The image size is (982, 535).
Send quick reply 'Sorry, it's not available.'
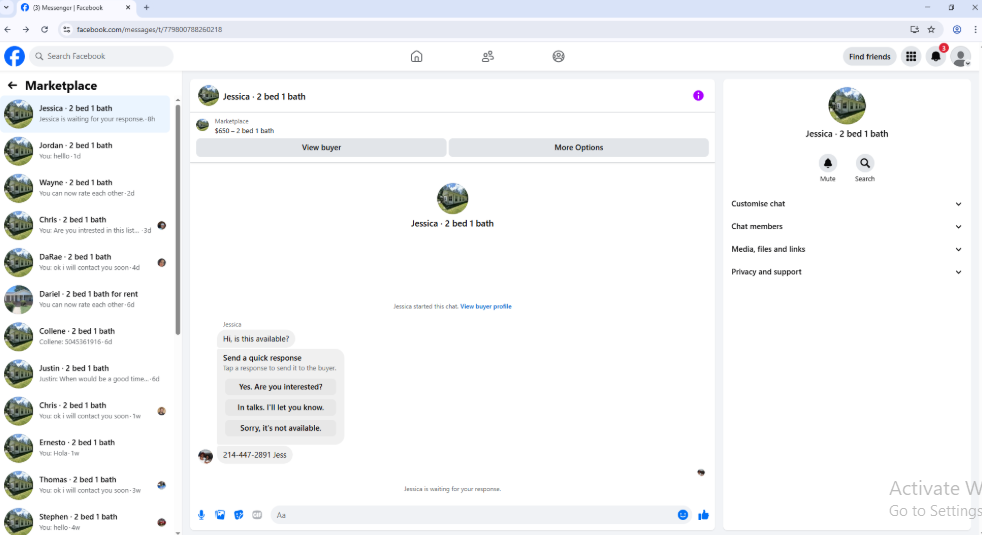[x=281, y=428]
